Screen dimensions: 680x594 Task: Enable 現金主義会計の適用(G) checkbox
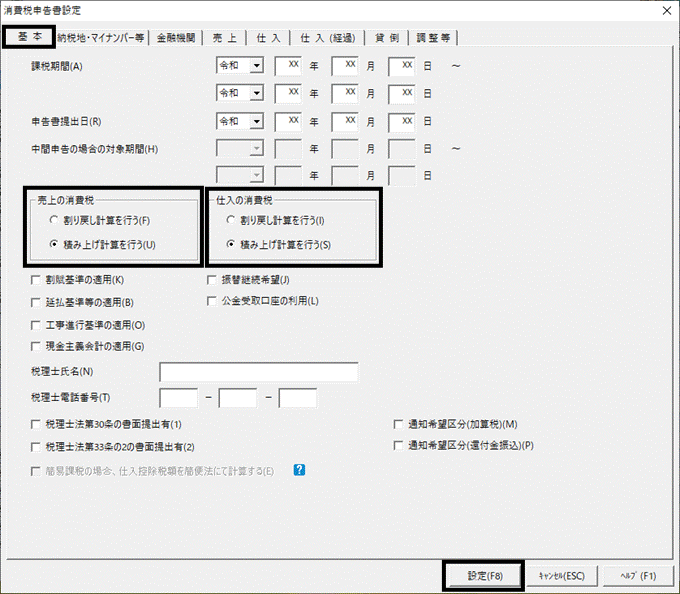click(37, 346)
